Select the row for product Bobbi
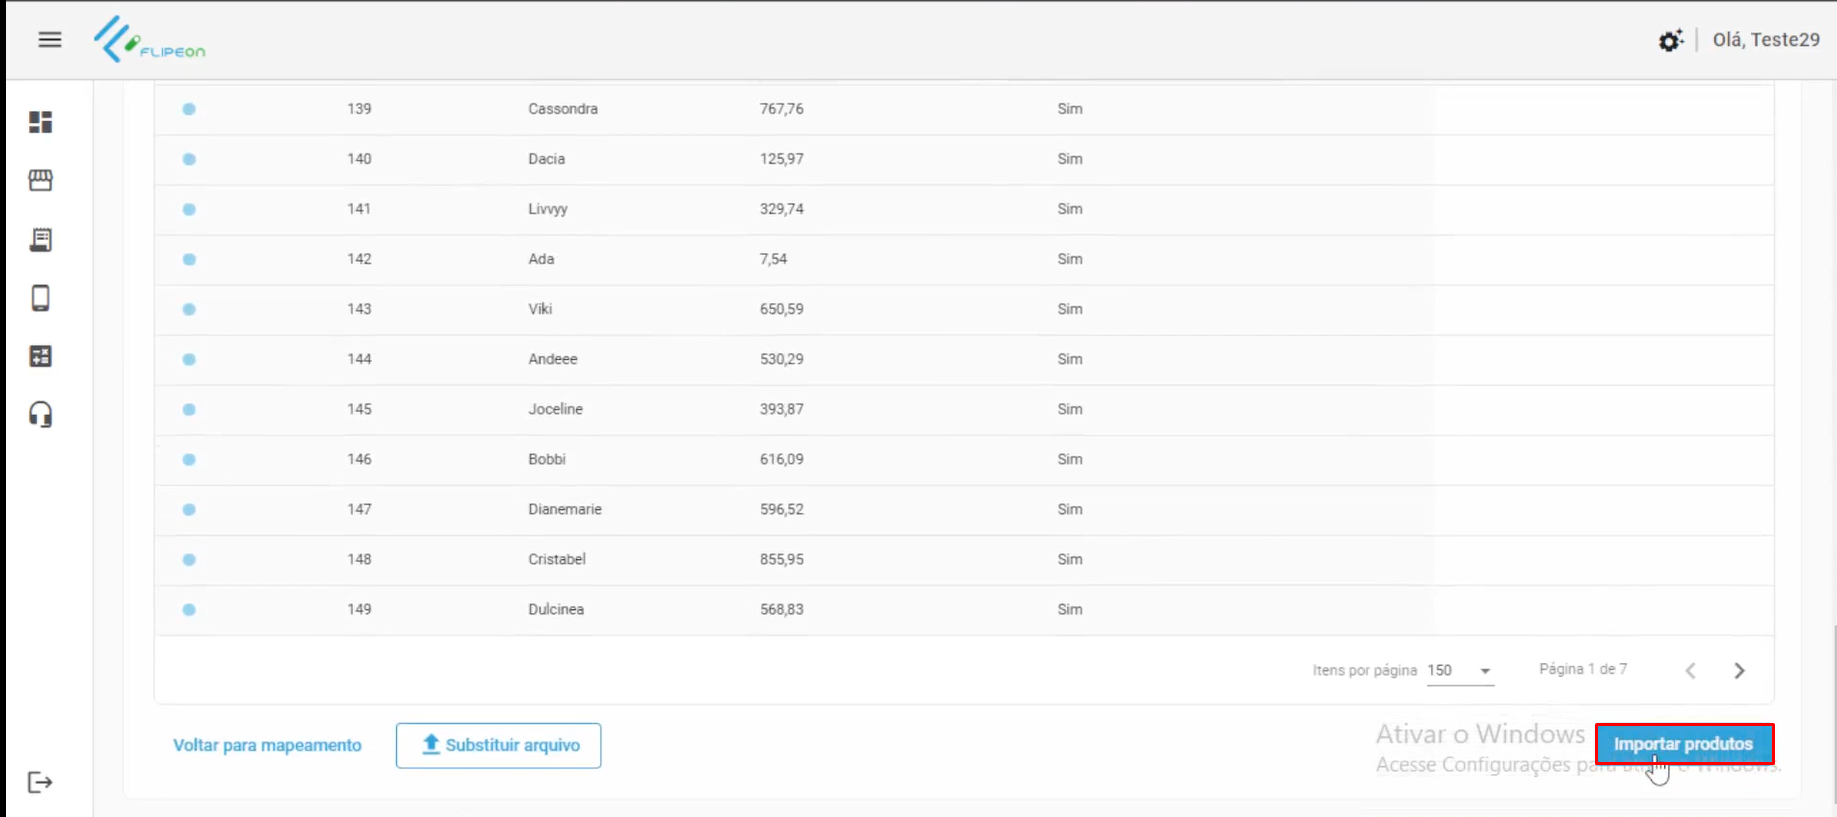Image resolution: width=1837 pixels, height=817 pixels. [547, 460]
